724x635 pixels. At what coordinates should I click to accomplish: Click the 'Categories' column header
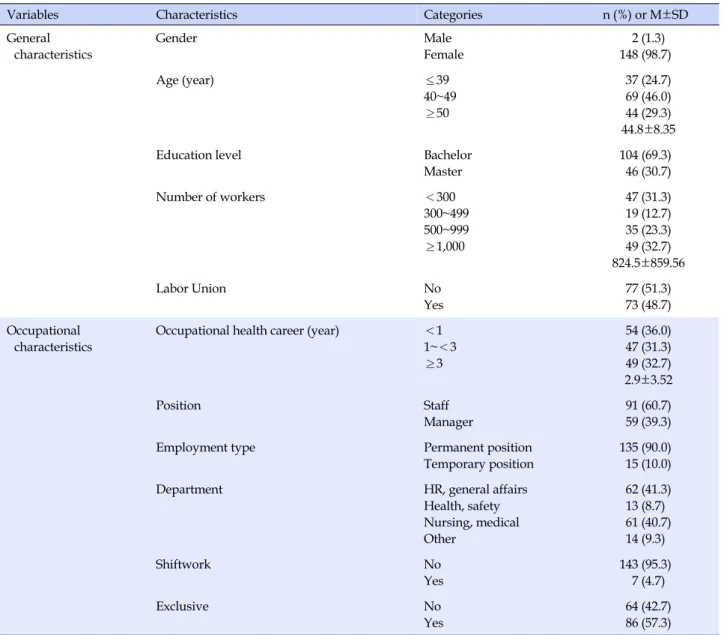452,15
